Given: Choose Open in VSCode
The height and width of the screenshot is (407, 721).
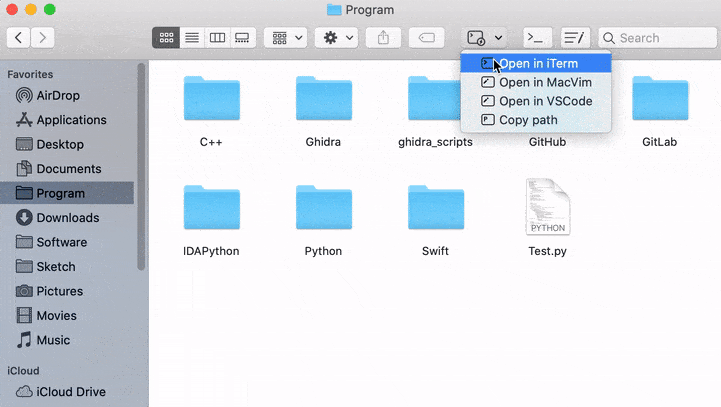Looking at the screenshot, I should [x=536, y=101].
